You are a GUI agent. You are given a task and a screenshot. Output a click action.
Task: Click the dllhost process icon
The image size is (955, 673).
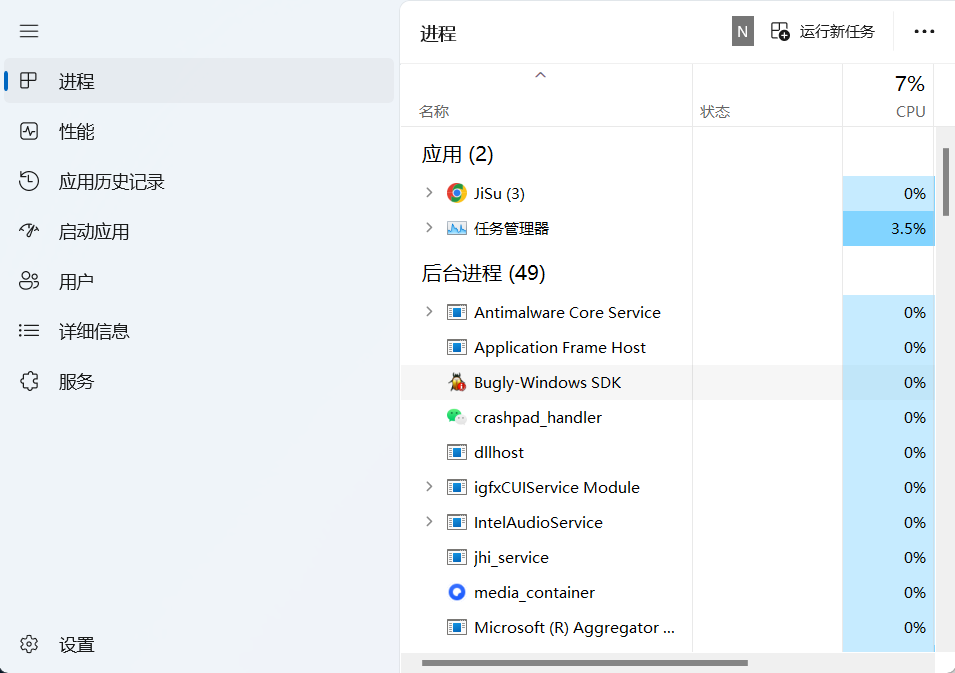(456, 453)
